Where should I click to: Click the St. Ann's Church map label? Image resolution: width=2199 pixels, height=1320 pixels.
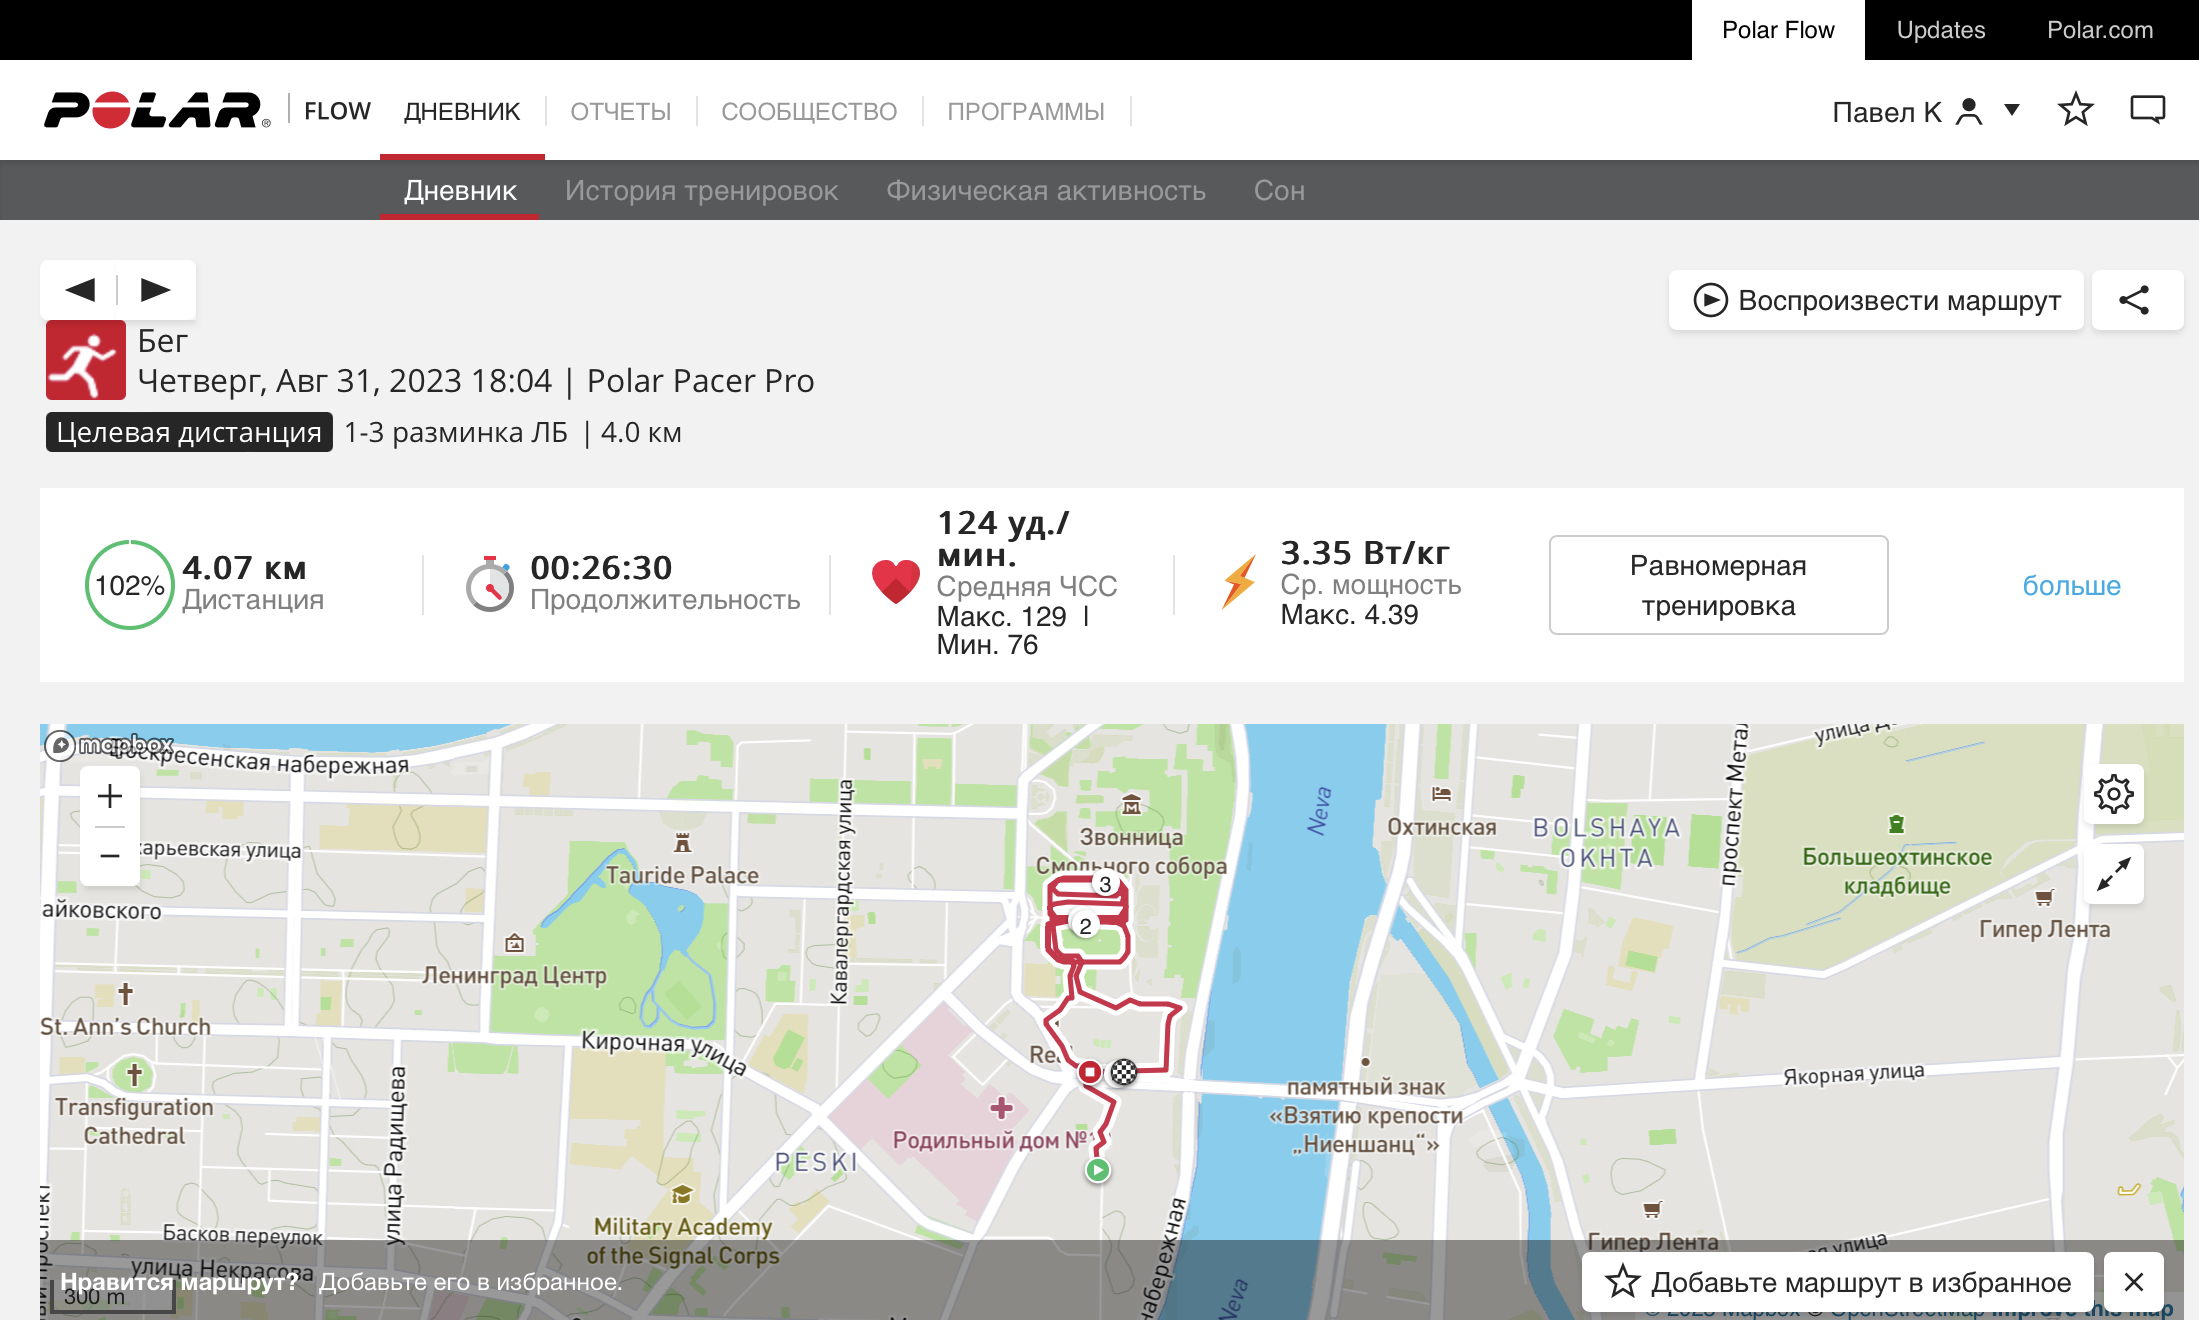click(x=126, y=1027)
